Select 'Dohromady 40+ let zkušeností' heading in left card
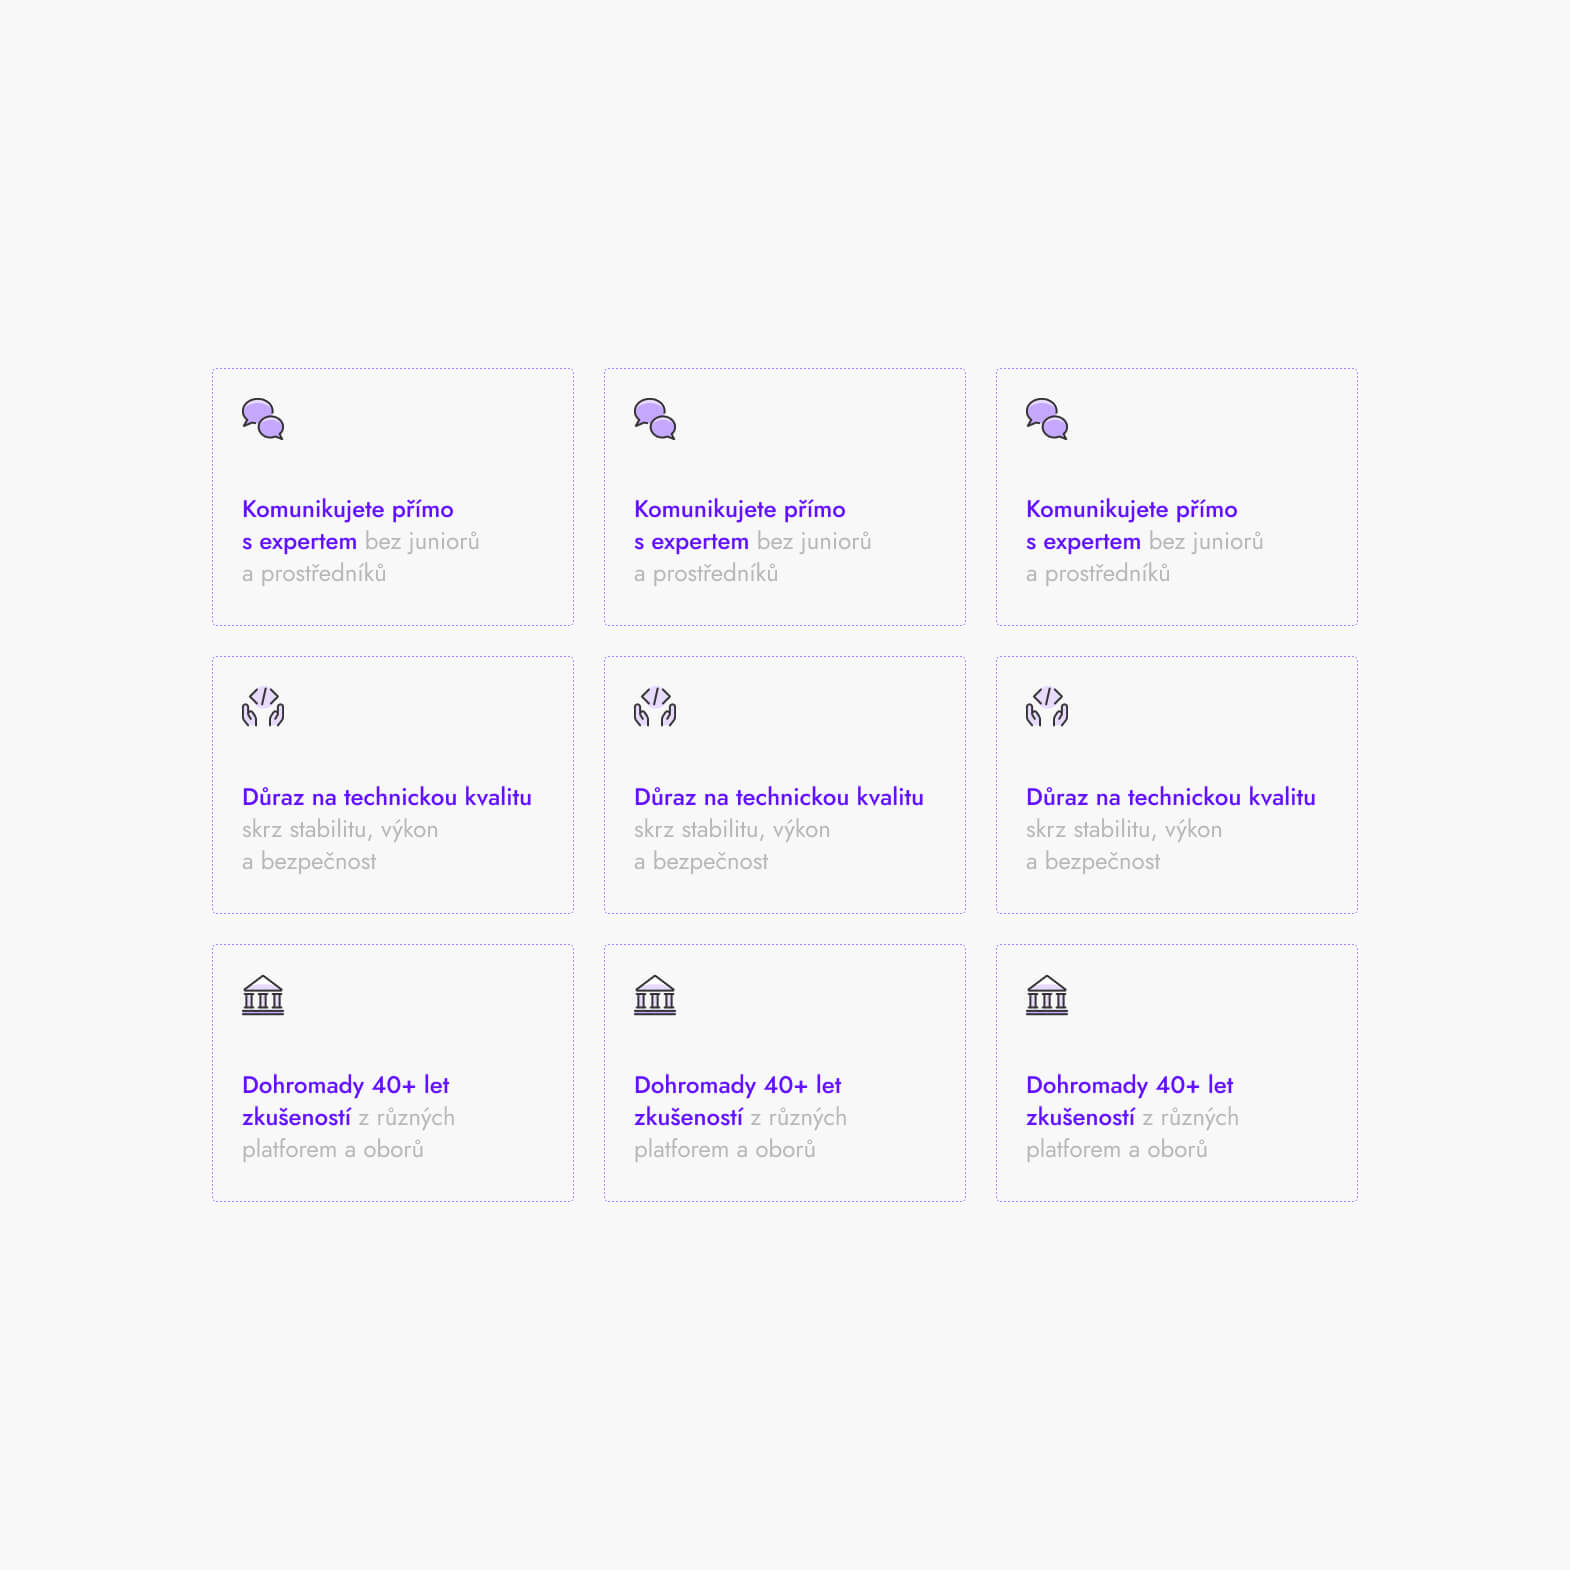The height and width of the screenshot is (1570, 1570). 346,1101
